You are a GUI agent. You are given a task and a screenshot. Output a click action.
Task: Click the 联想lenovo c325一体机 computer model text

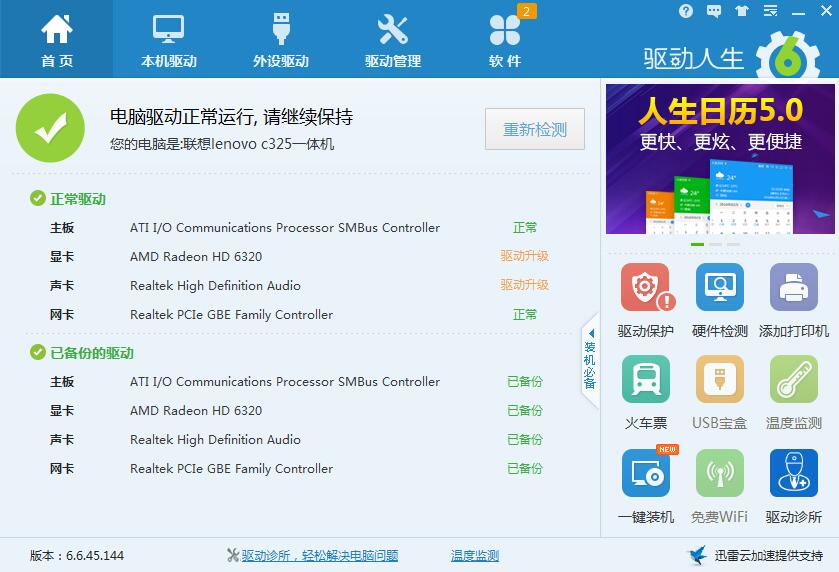[258, 144]
